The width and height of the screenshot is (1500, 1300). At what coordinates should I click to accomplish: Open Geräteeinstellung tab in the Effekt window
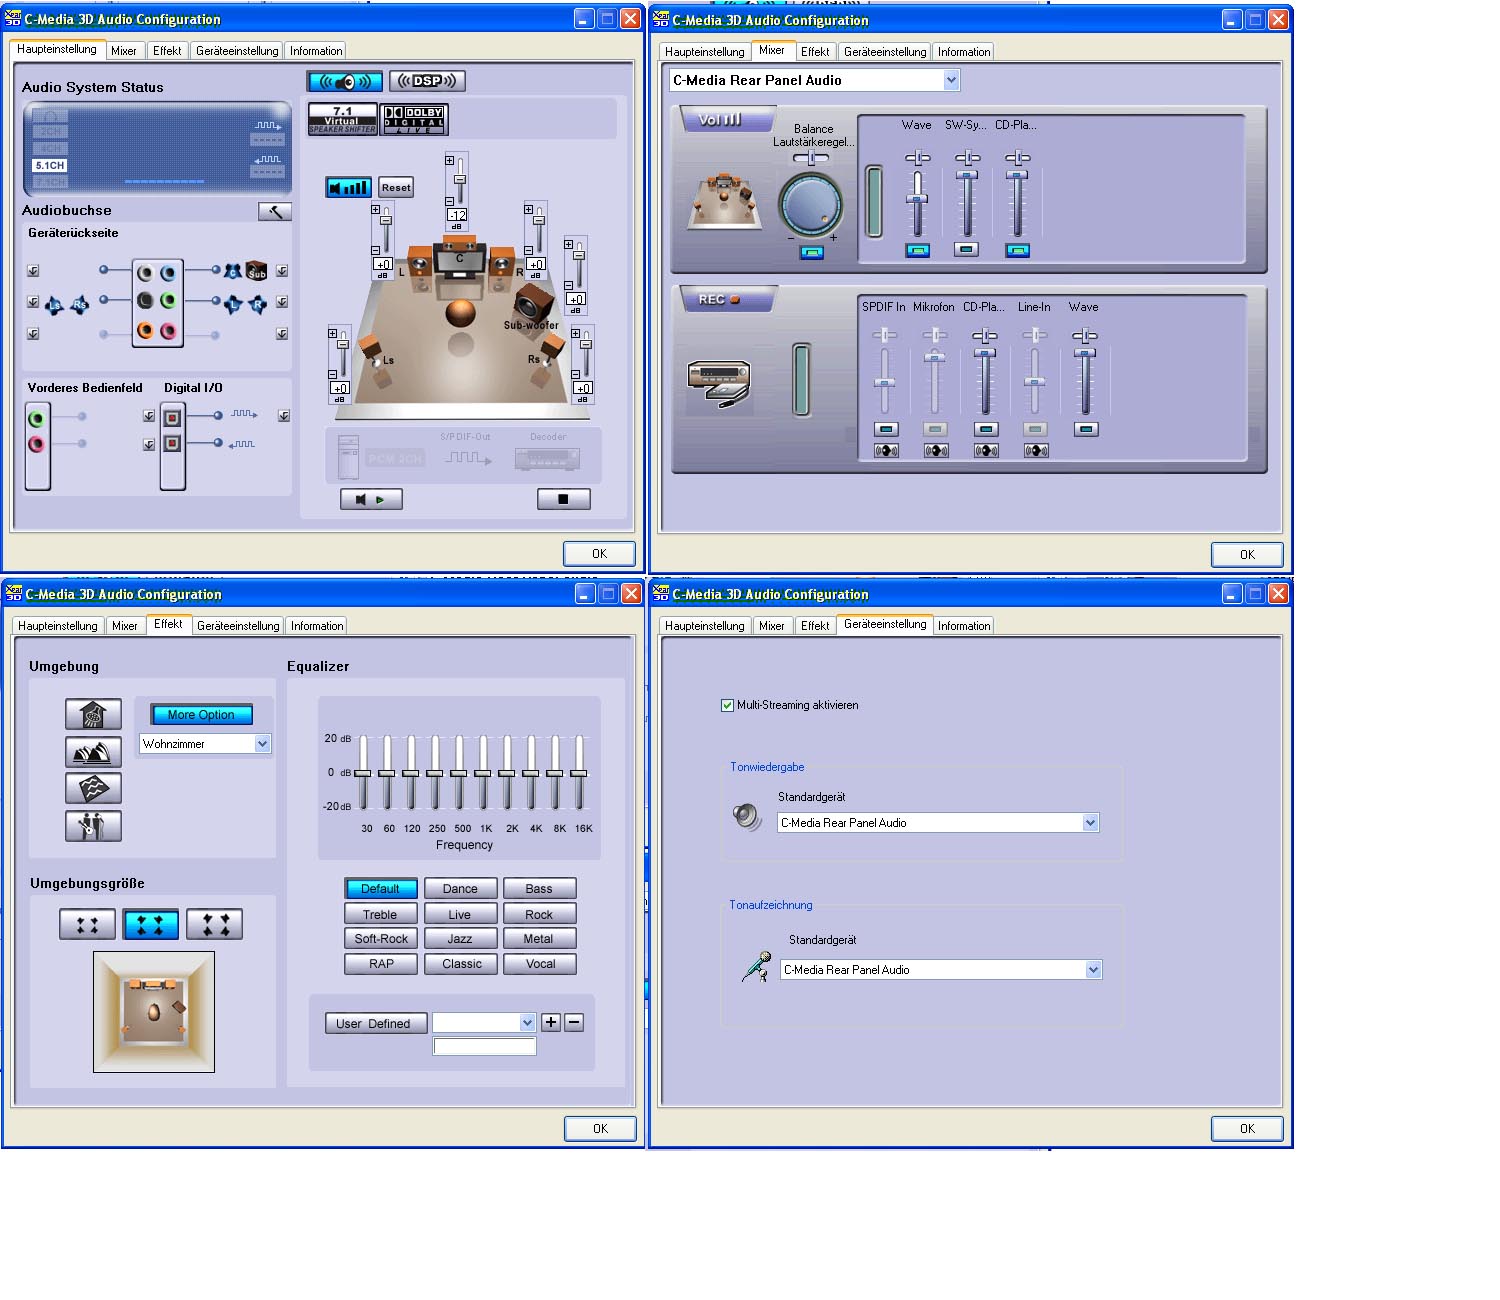pyautogui.click(x=238, y=626)
